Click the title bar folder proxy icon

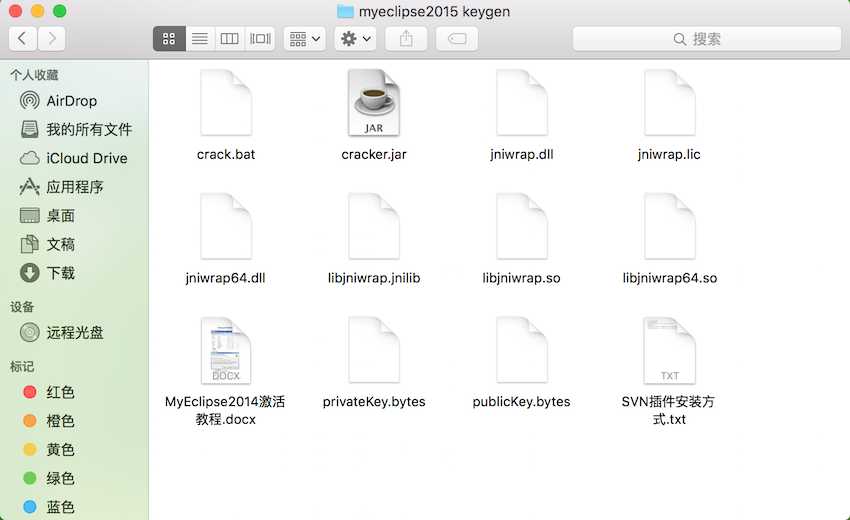345,11
